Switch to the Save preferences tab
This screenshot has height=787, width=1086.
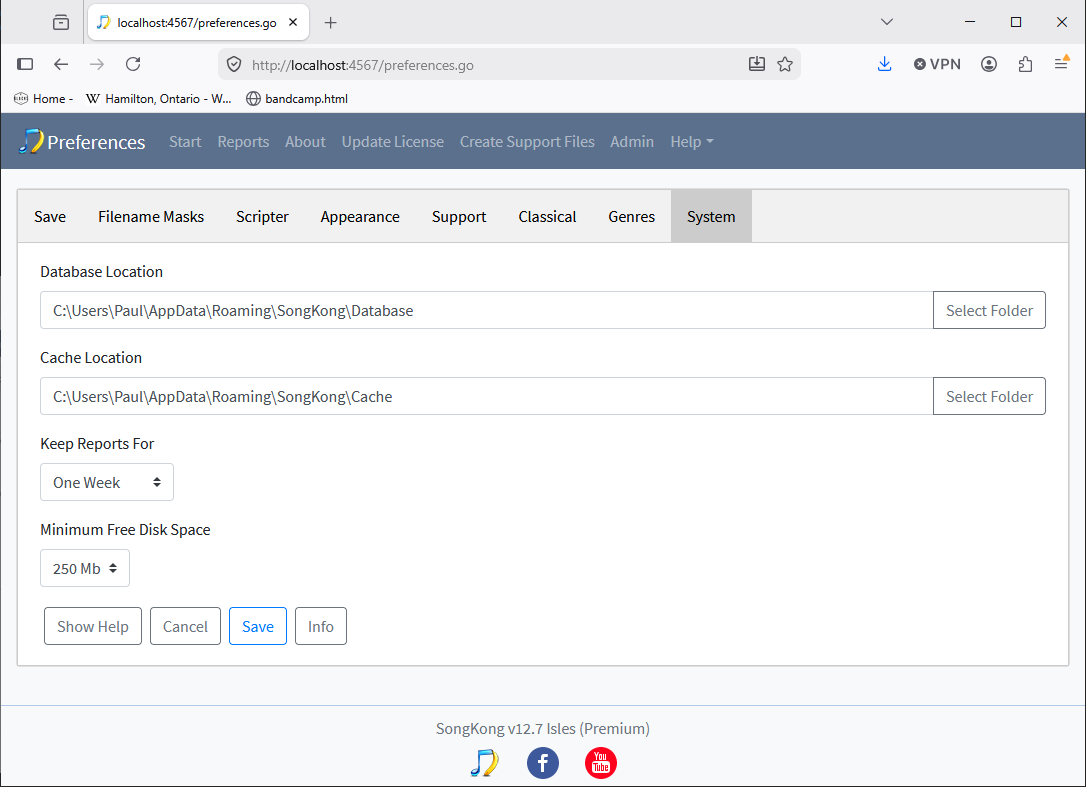click(50, 217)
